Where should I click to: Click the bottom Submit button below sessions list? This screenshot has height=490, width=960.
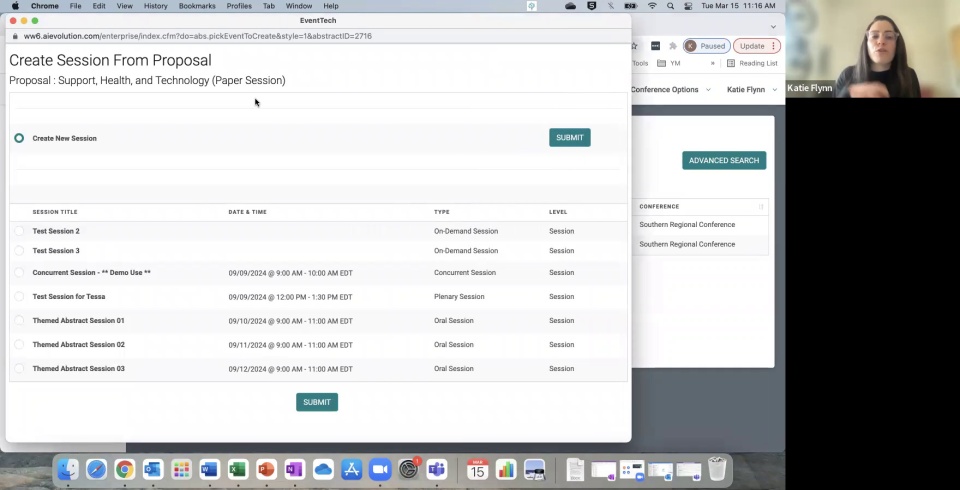tap(317, 402)
